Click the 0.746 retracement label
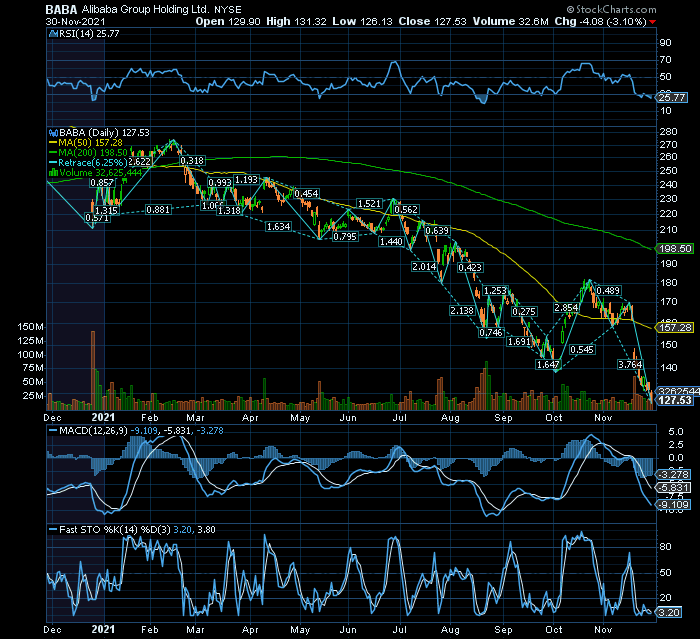Screen dimensions: 700x639 coord(491,332)
